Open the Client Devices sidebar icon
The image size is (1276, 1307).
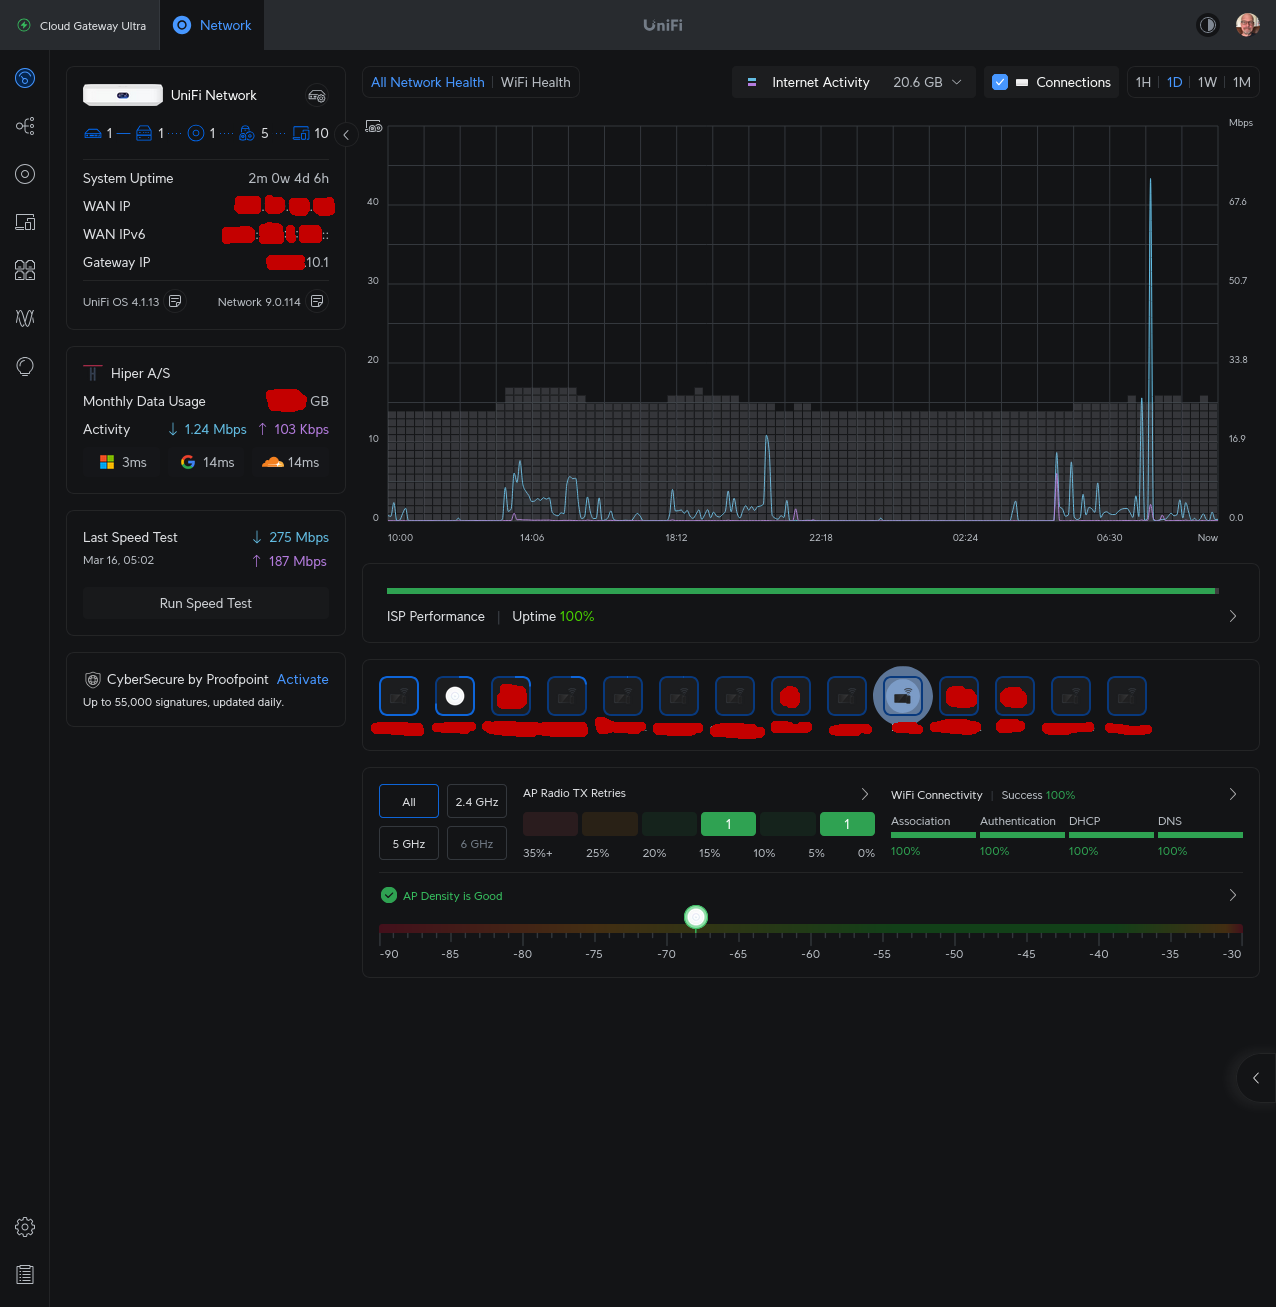25,222
